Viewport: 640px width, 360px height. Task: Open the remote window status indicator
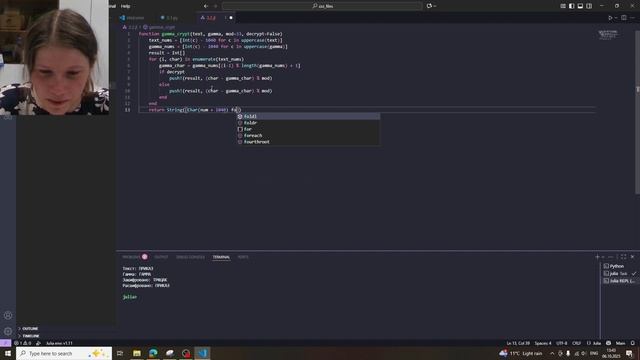5,343
